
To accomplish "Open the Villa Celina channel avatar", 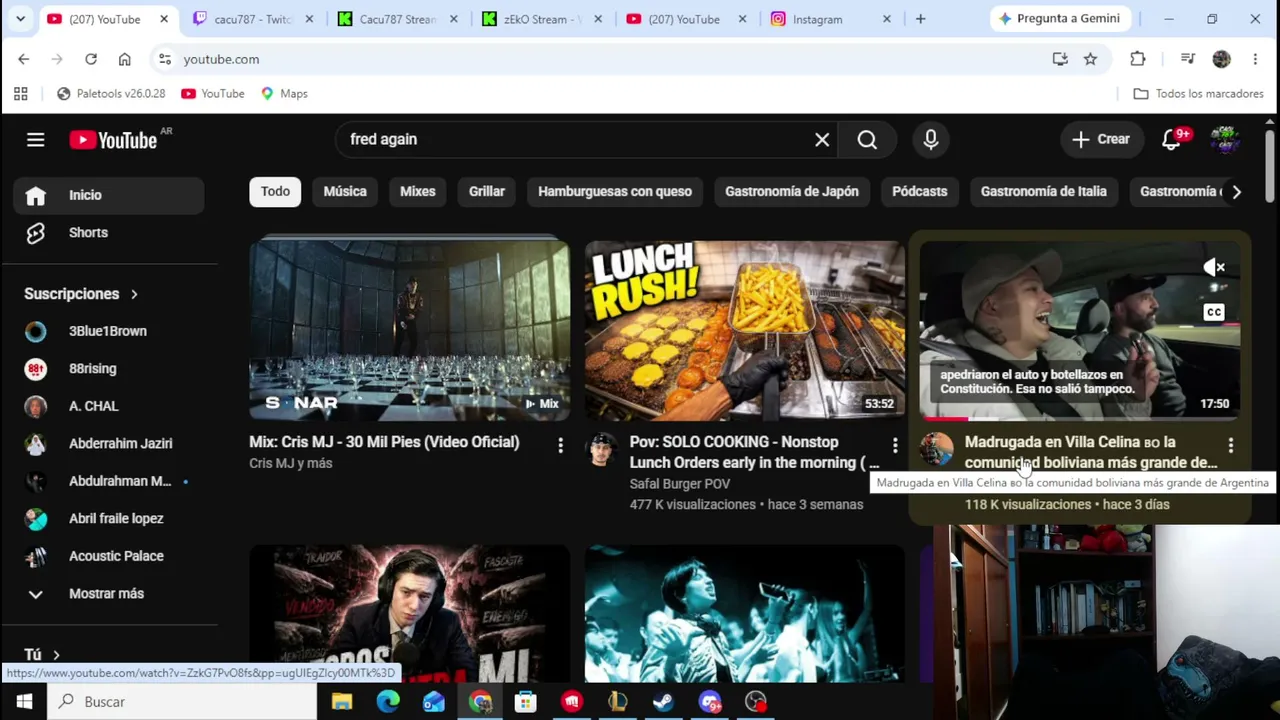I will click(937, 450).
